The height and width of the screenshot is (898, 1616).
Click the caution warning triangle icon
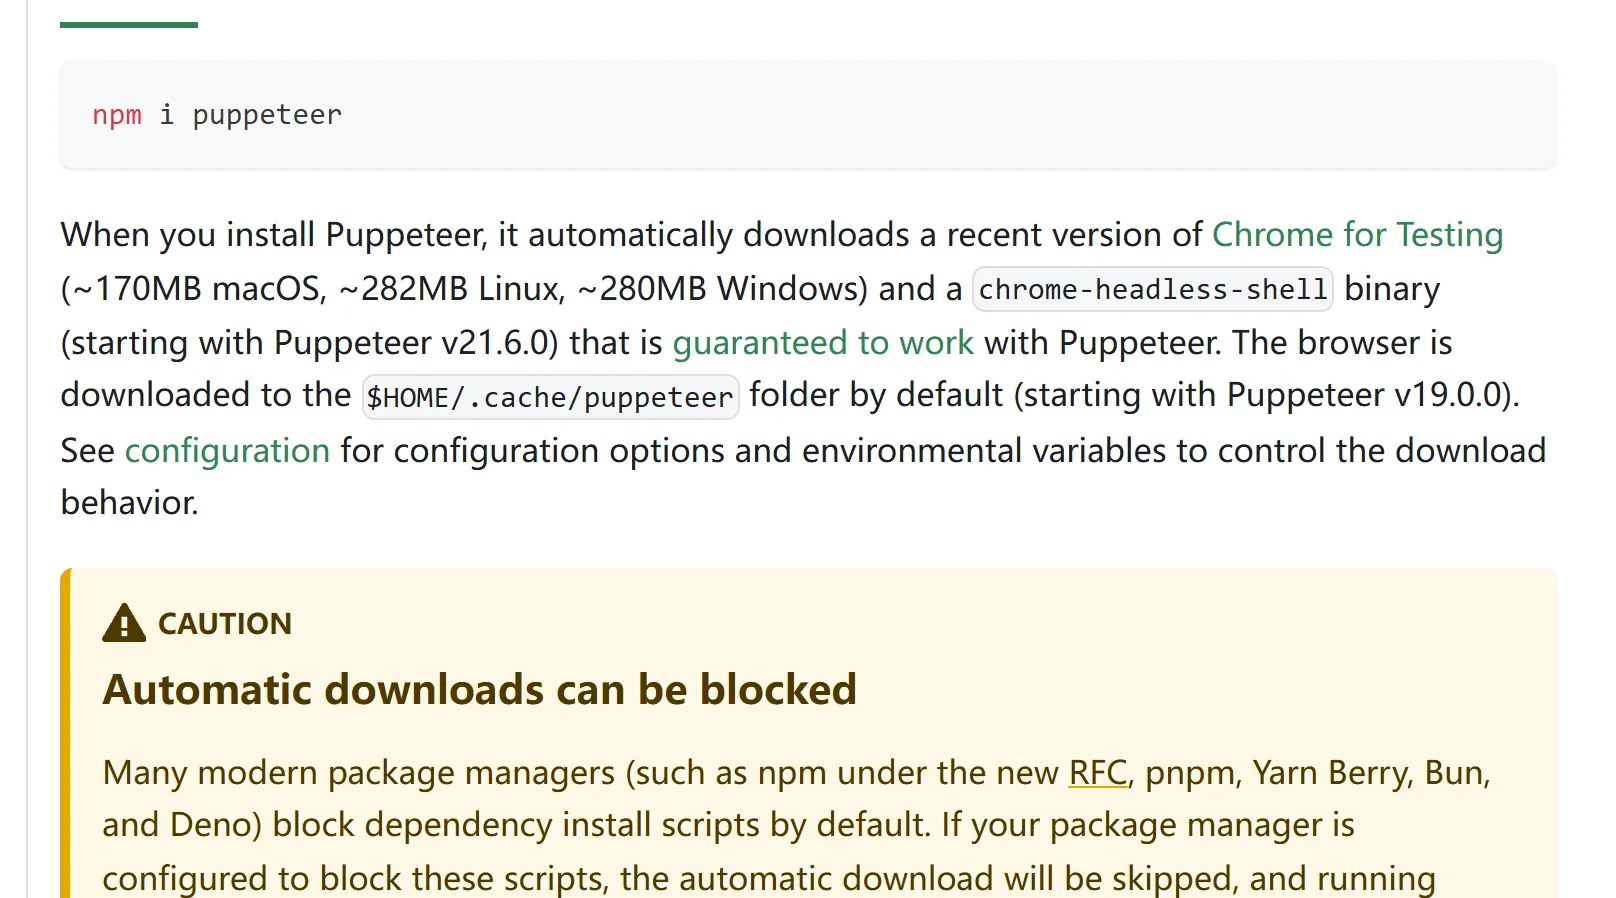[124, 623]
